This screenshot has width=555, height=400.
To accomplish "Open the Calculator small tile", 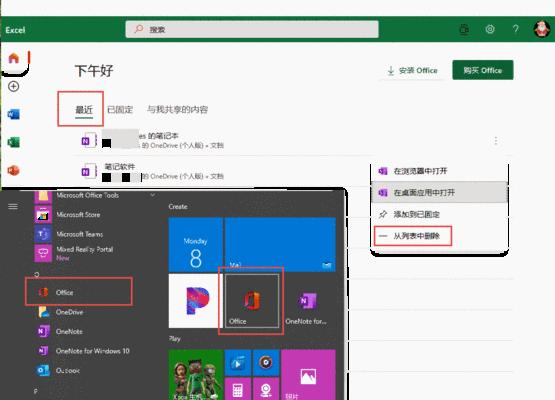I will tap(238, 389).
